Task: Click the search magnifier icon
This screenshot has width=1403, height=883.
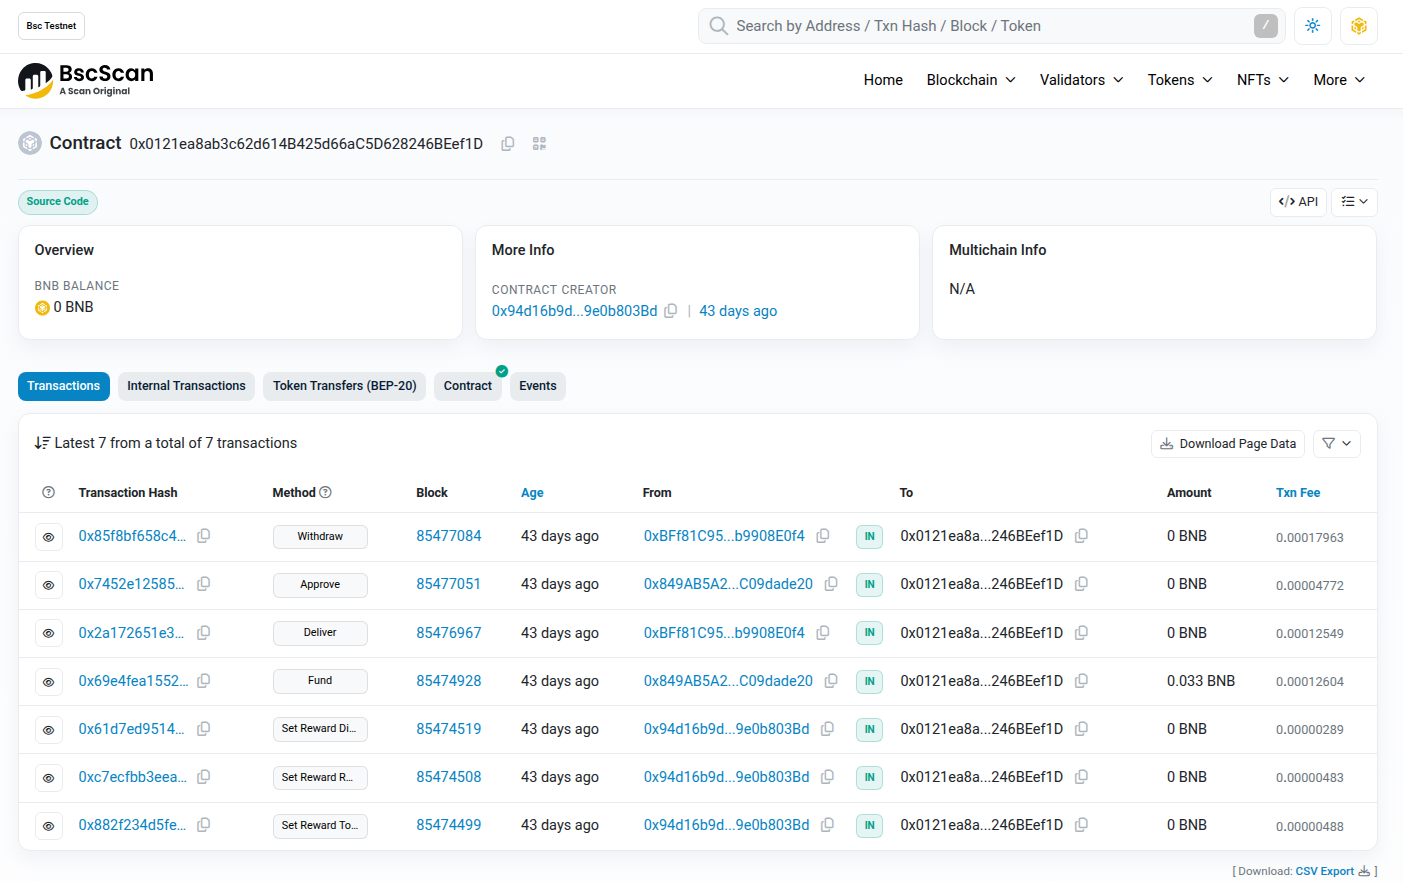Action: coord(718,26)
